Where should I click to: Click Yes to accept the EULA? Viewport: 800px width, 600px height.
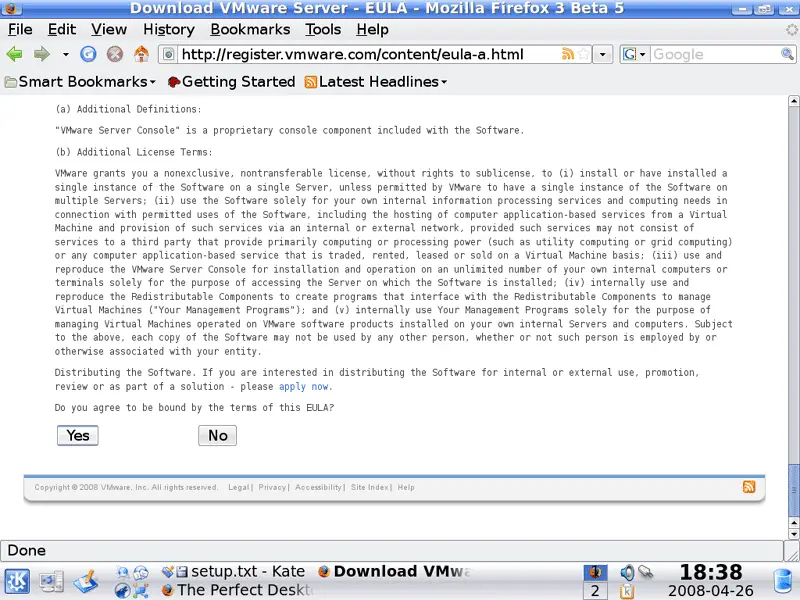tap(78, 435)
